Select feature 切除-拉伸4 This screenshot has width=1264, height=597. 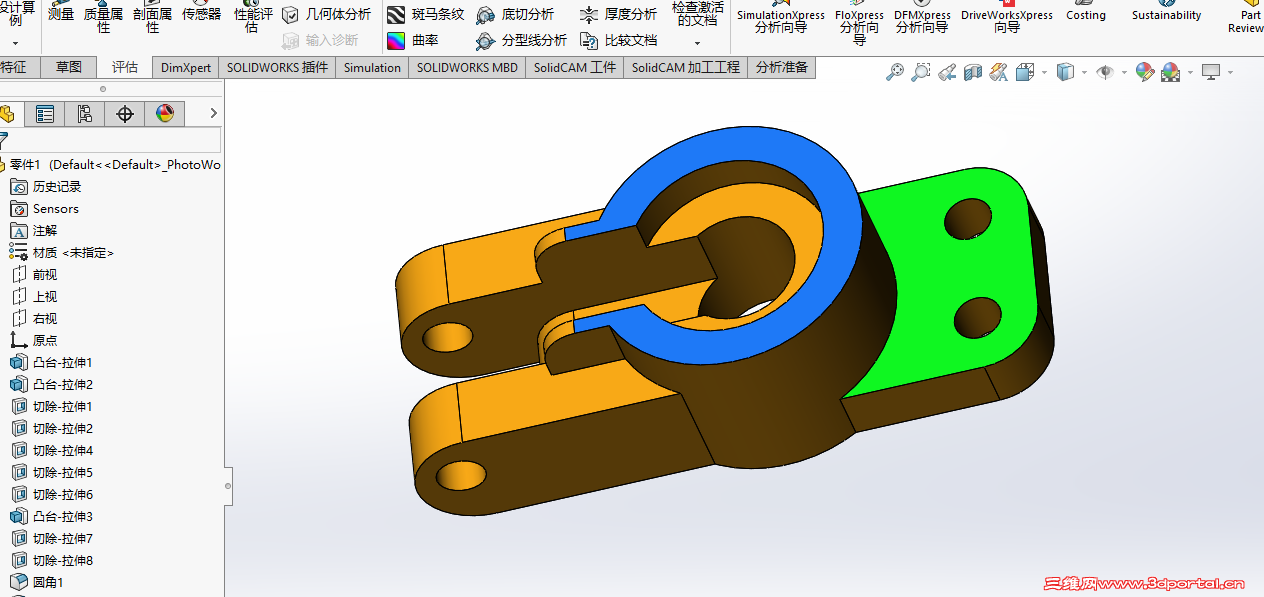click(x=52, y=451)
